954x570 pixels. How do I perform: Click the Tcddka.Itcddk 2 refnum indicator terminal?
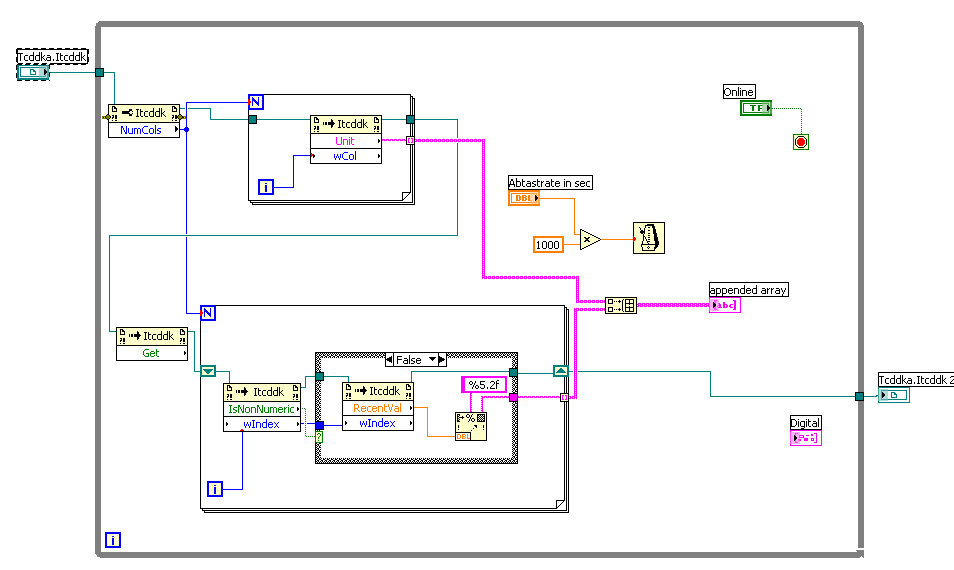click(894, 395)
